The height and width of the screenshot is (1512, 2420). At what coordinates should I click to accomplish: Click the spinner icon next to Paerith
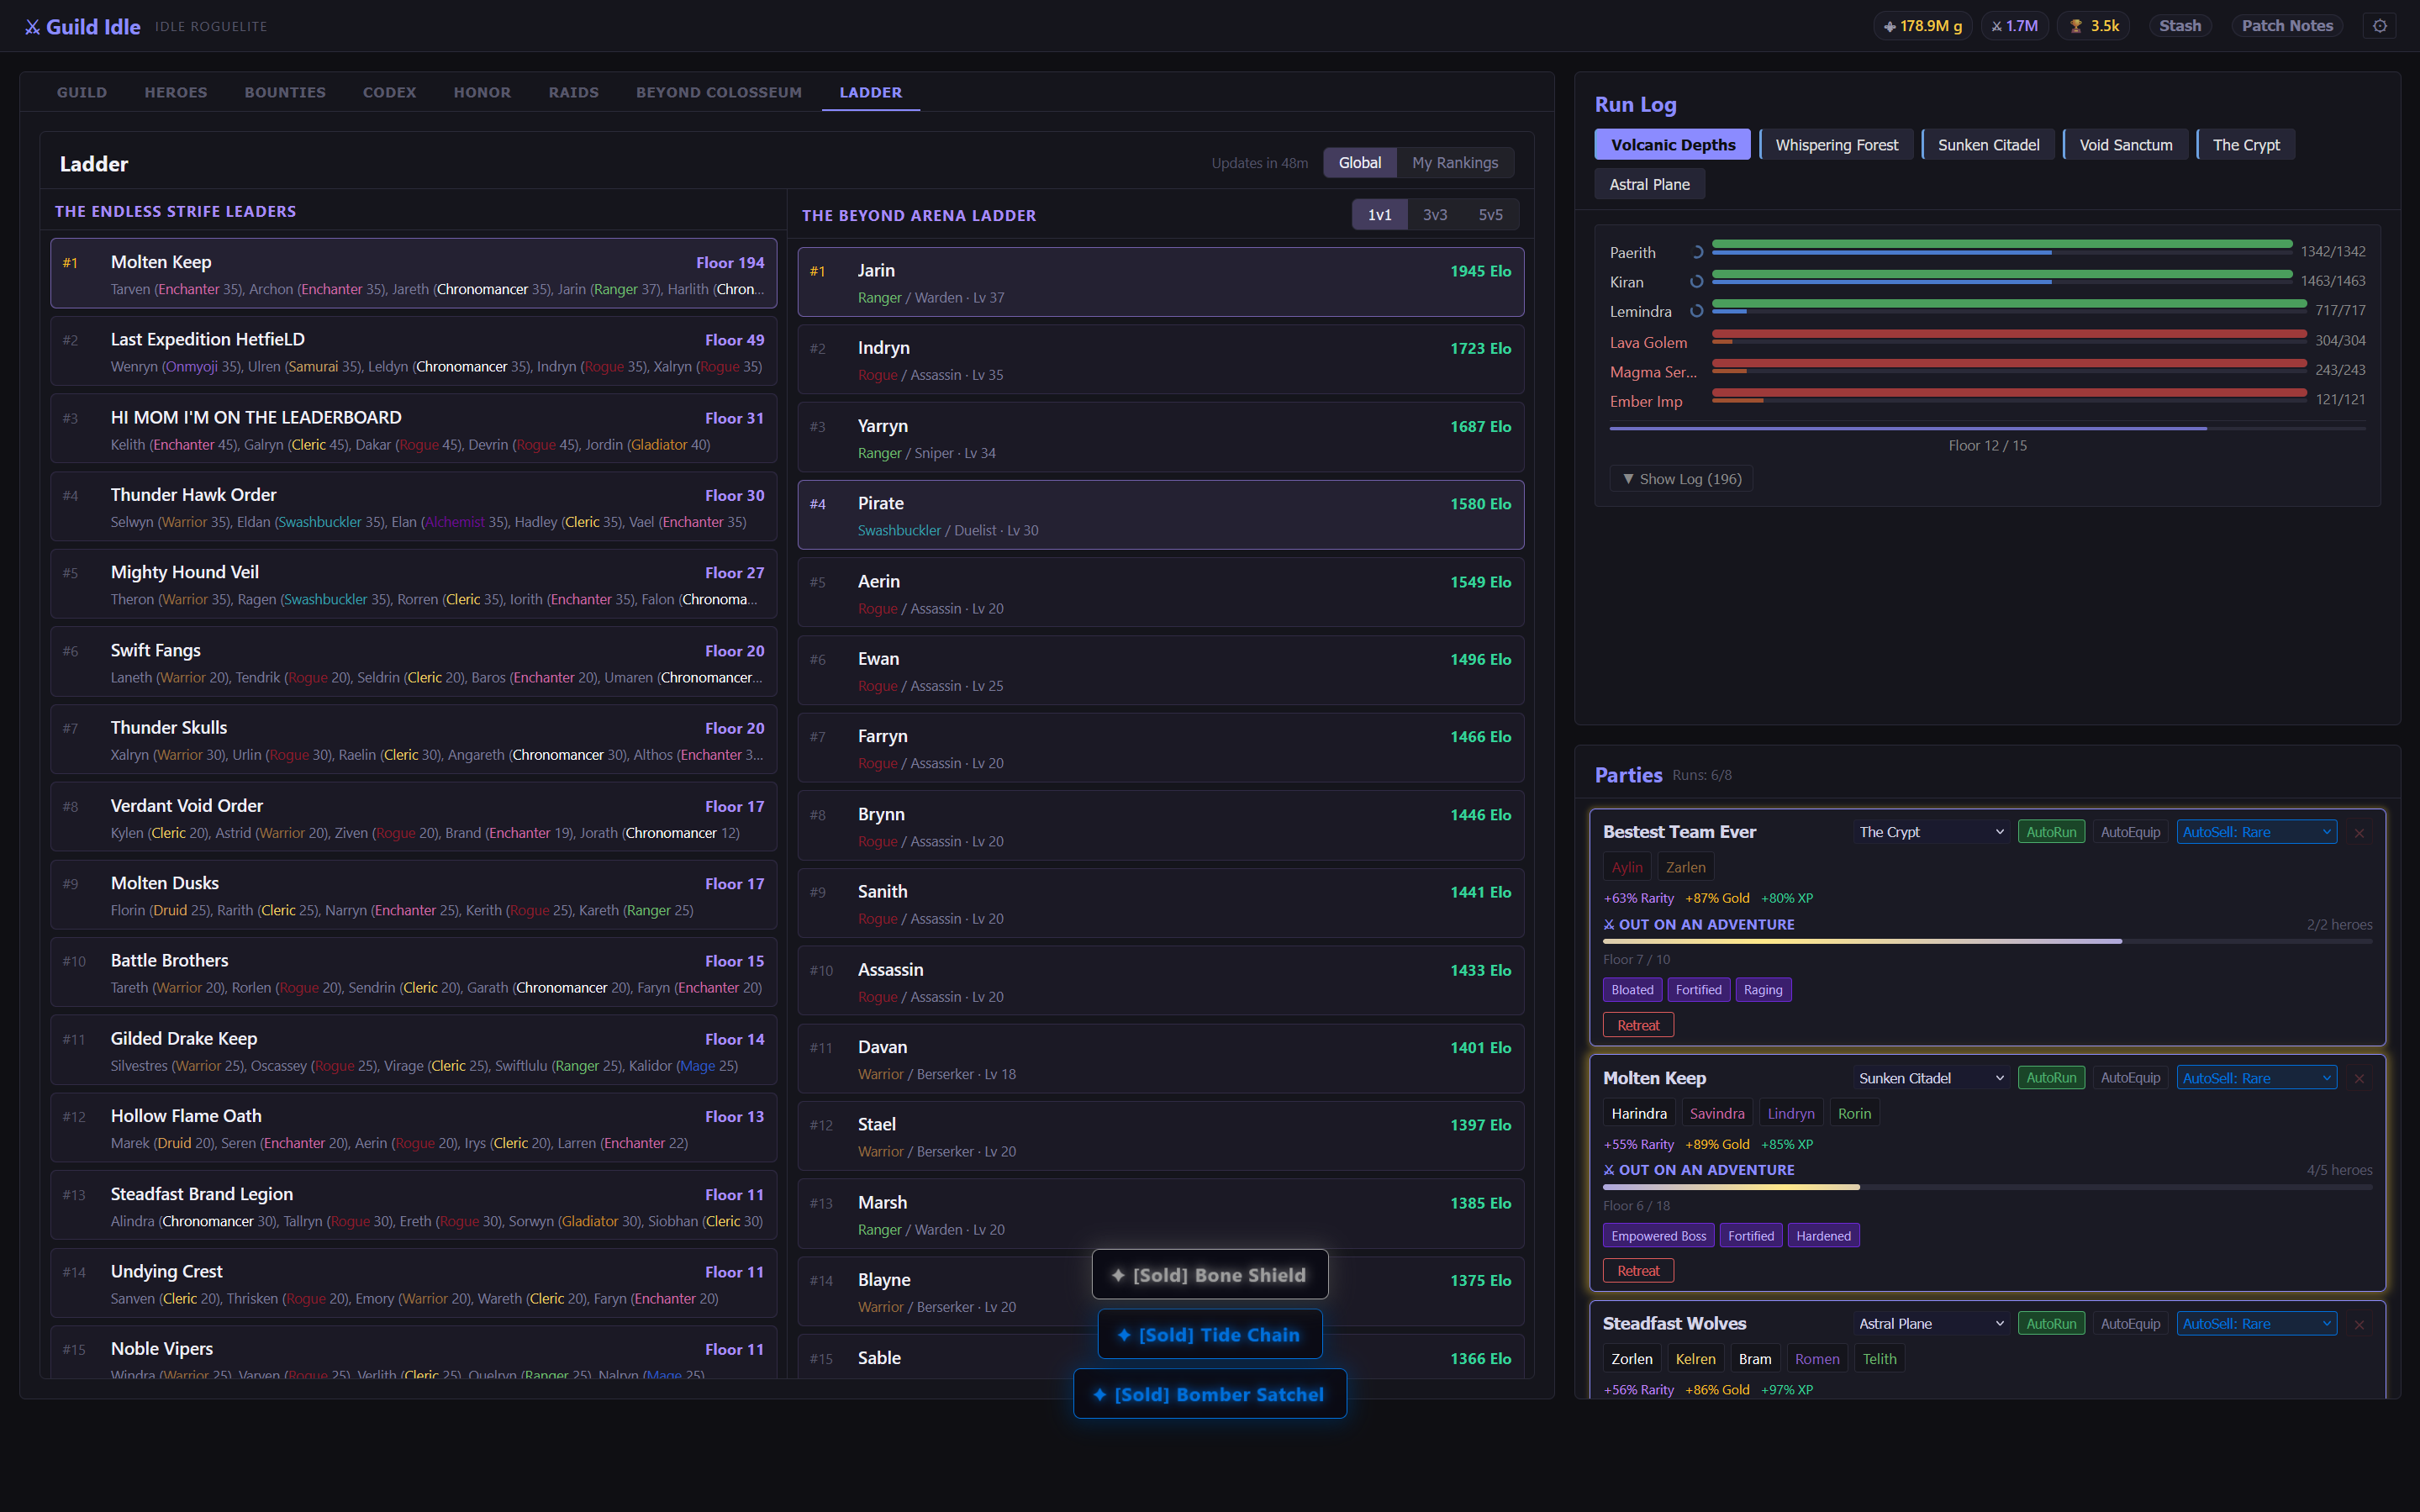click(1696, 252)
